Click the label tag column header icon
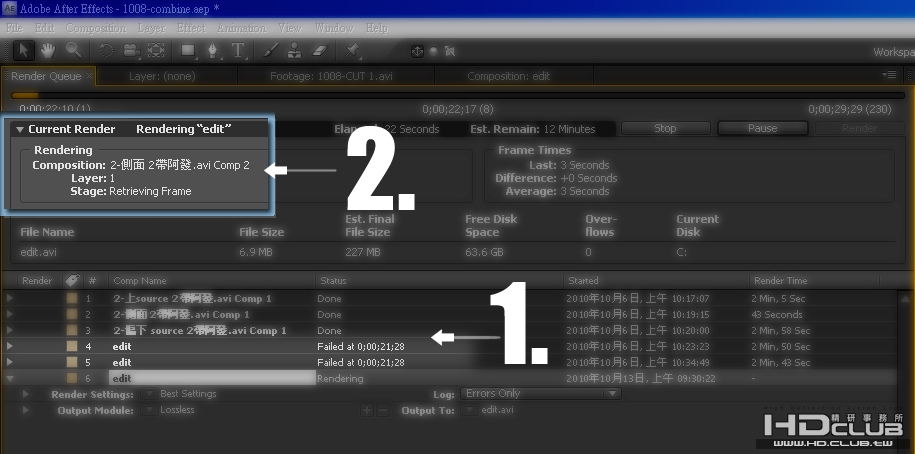 pos(72,281)
